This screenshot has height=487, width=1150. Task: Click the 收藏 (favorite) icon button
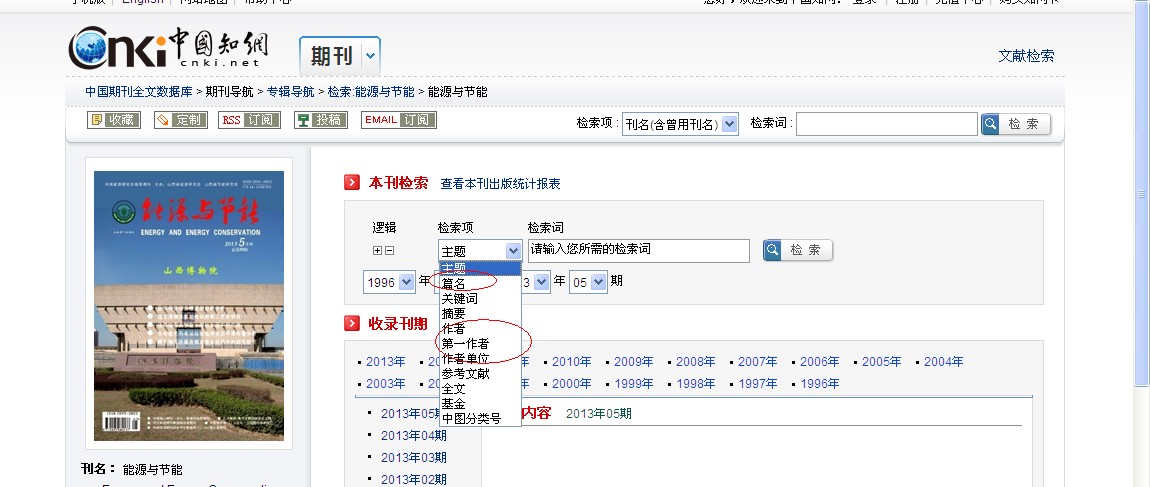pos(113,120)
